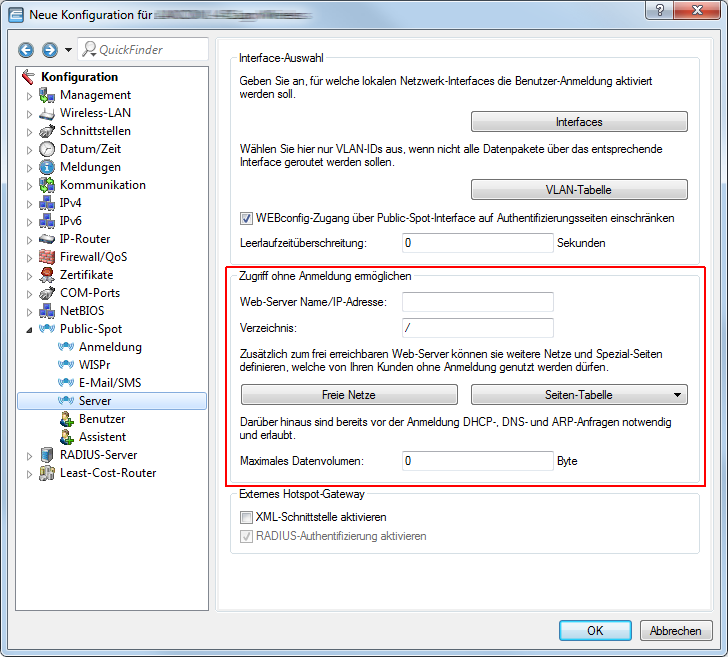Click the back navigation arrow
This screenshot has height=657, width=728.
point(27,50)
